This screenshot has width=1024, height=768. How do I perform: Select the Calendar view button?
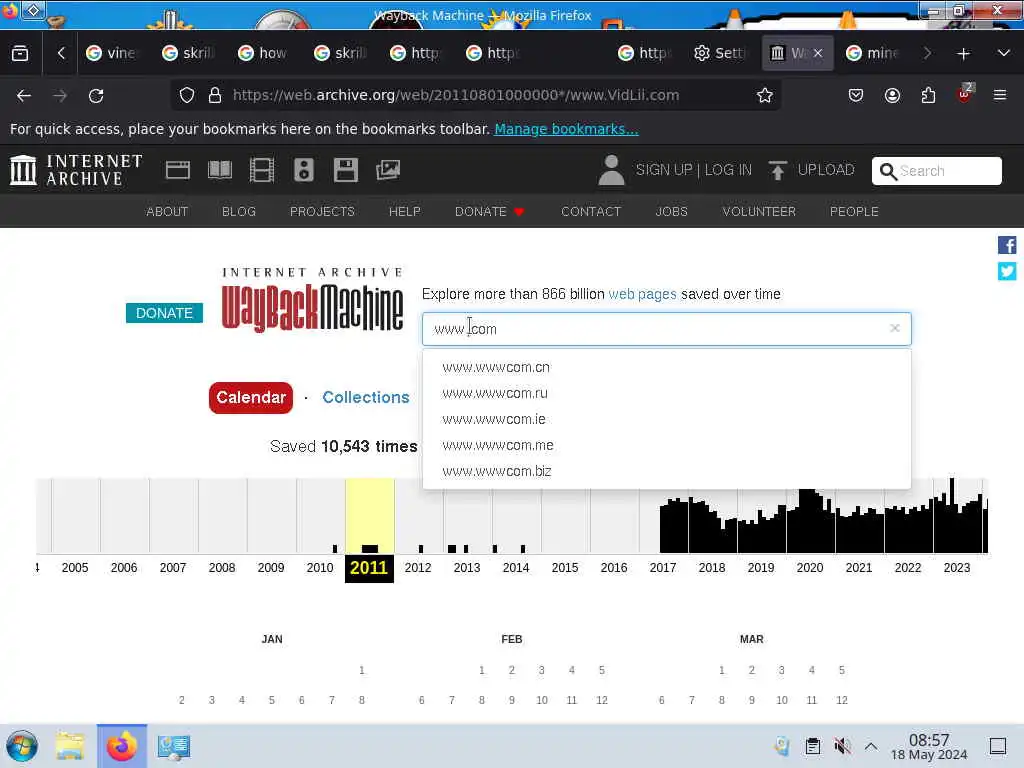[x=251, y=397]
